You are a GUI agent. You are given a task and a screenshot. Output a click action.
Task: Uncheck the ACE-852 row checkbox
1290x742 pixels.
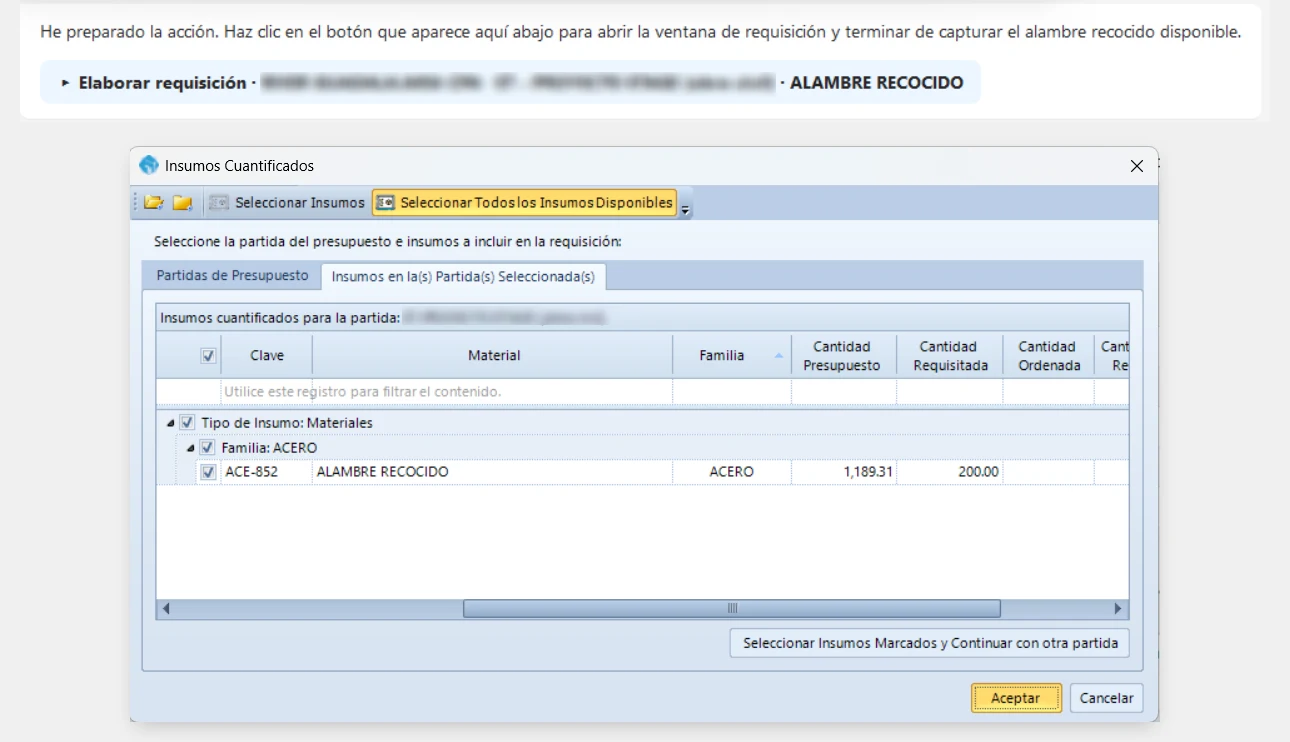209,472
